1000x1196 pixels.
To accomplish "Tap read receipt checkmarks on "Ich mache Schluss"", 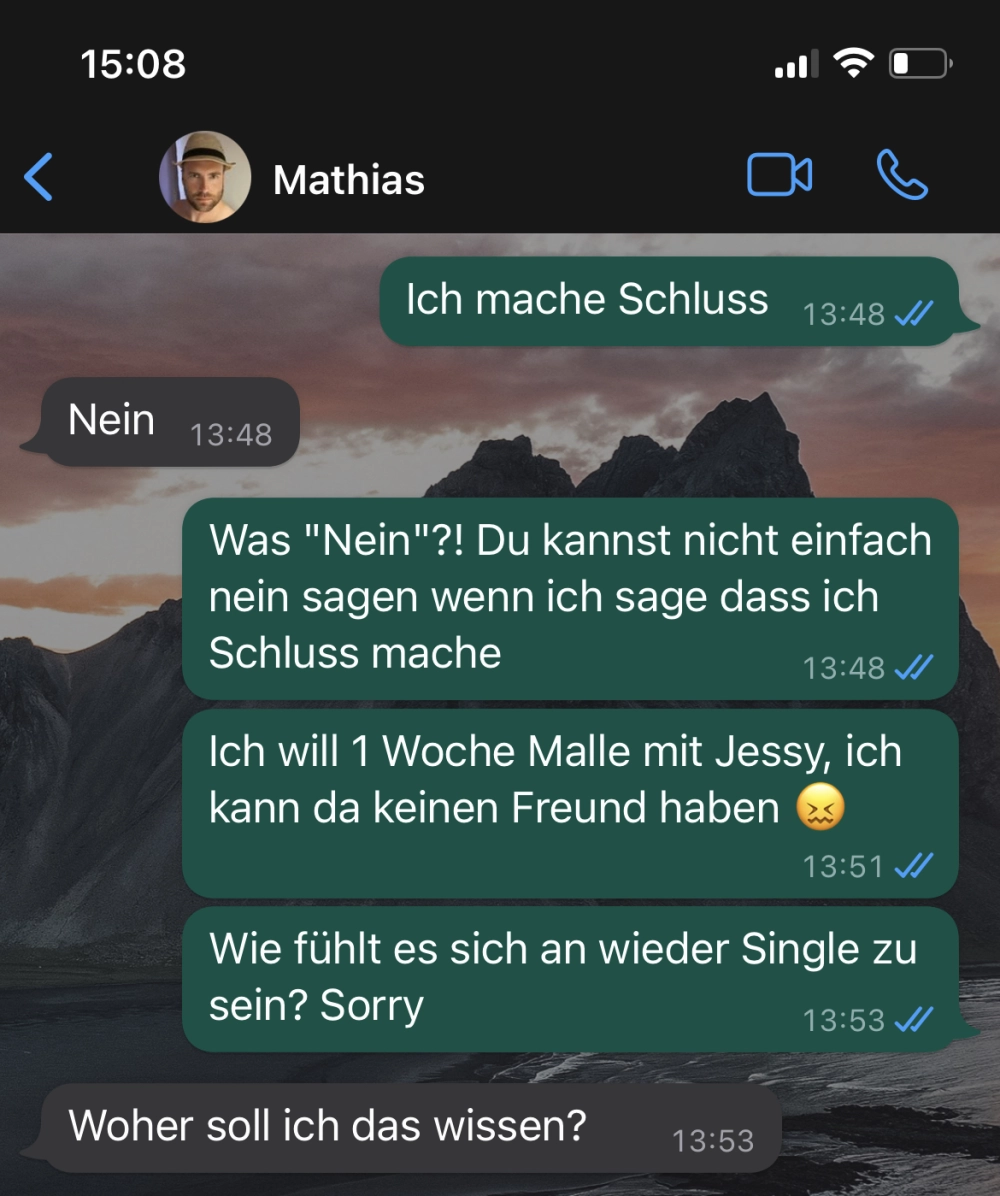I will tap(914, 313).
